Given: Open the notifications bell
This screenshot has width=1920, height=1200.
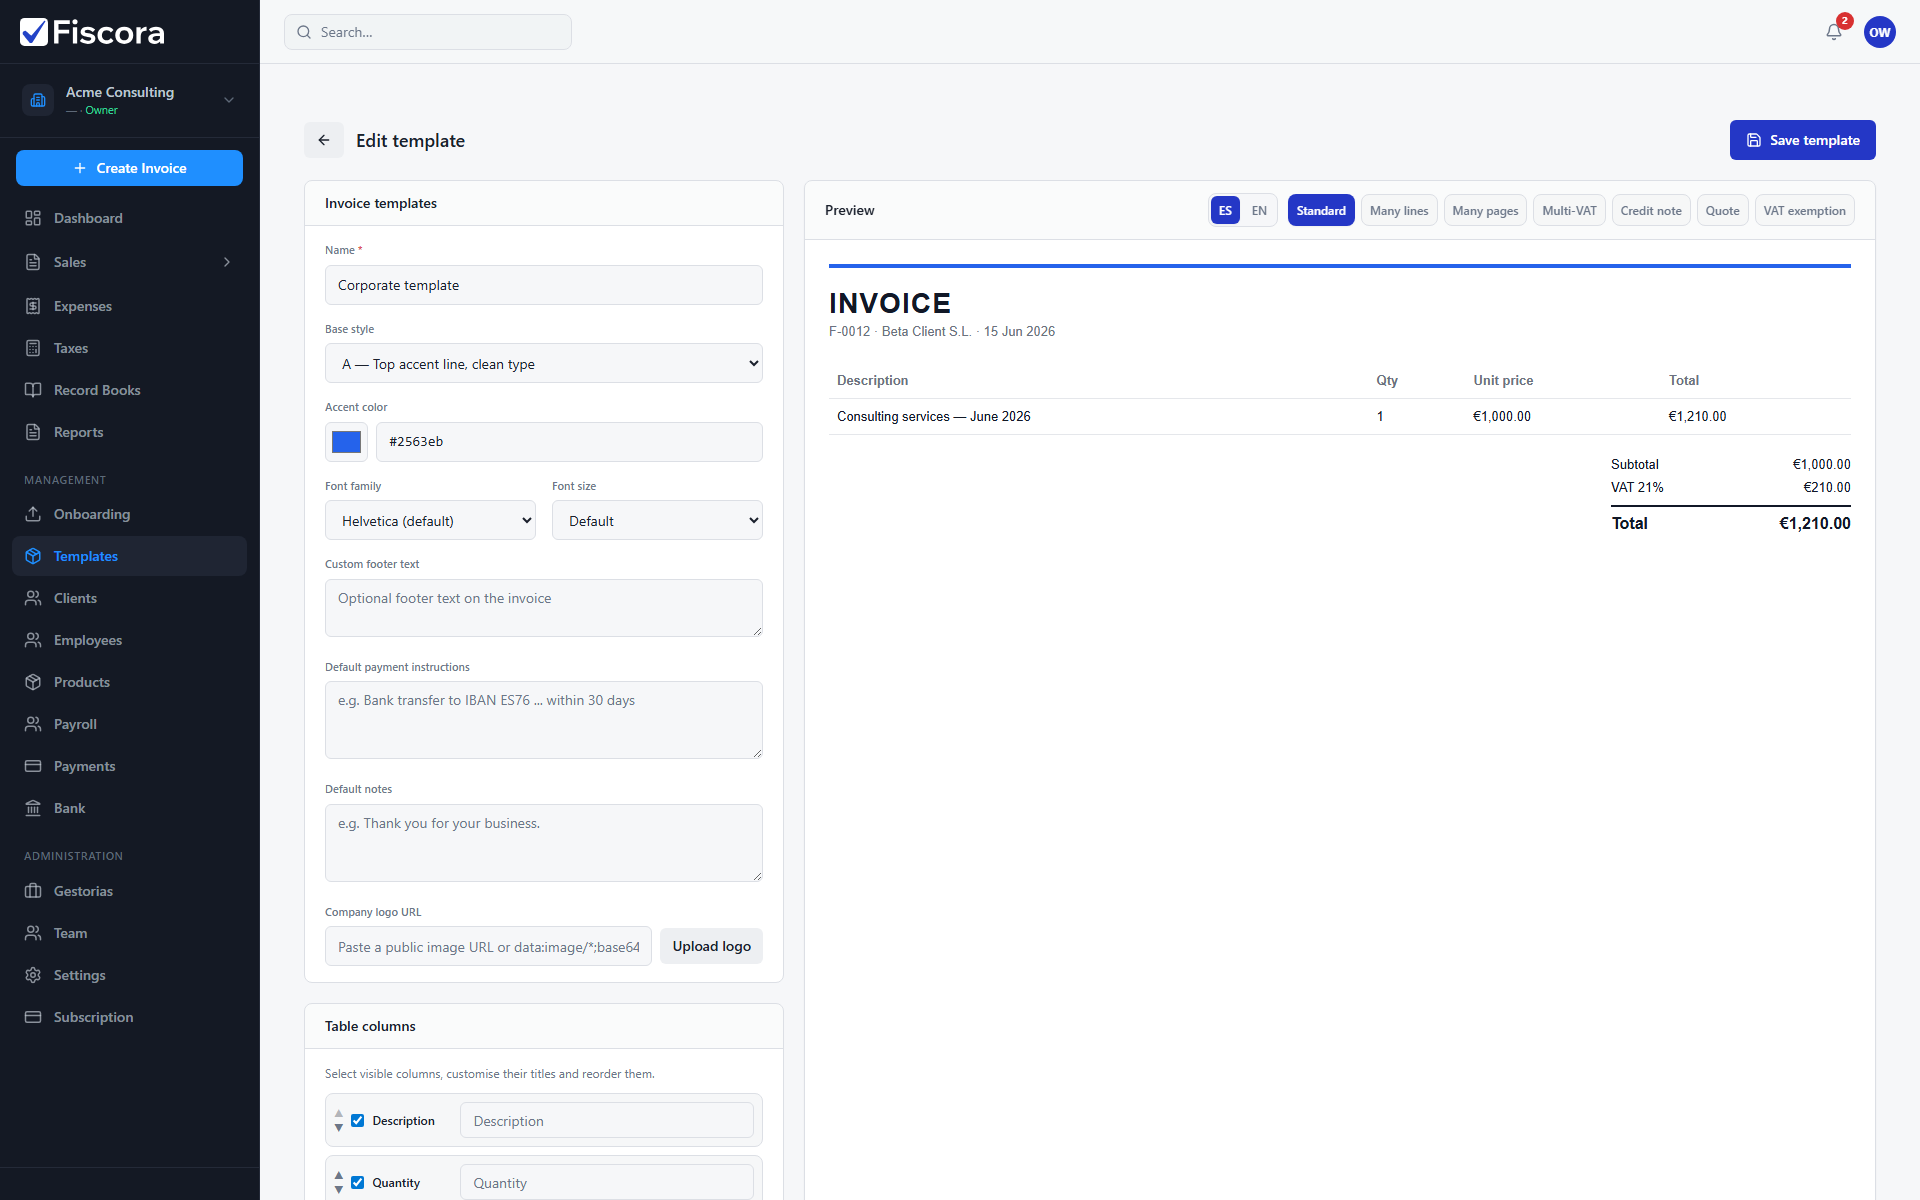Looking at the screenshot, I should 1834,32.
